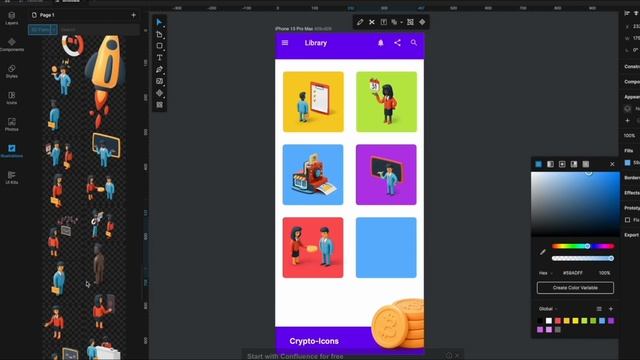Select angular gradient fill type
This screenshot has width=640, height=360.
(x=574, y=164)
